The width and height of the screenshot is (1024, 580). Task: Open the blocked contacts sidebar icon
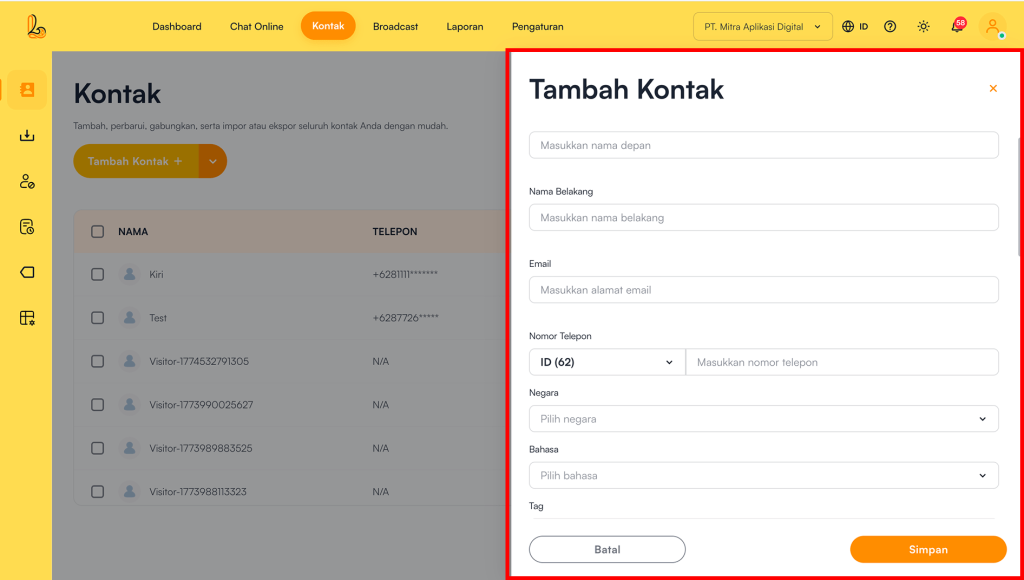click(x=27, y=181)
